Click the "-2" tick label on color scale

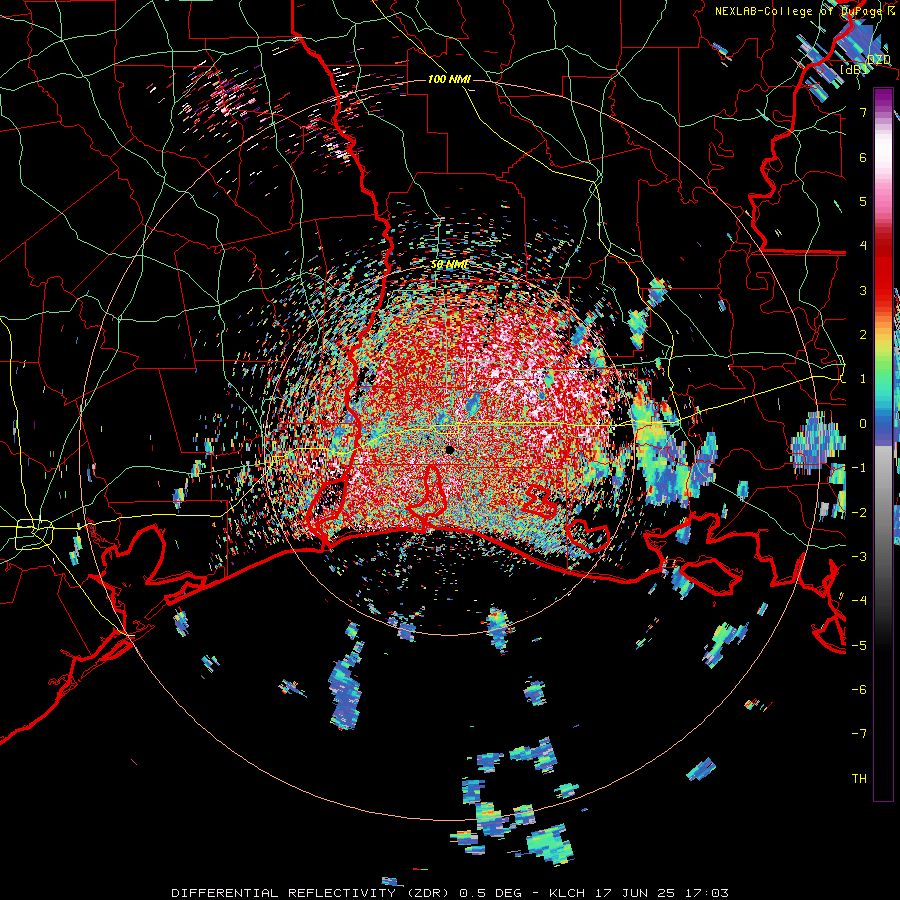click(859, 512)
